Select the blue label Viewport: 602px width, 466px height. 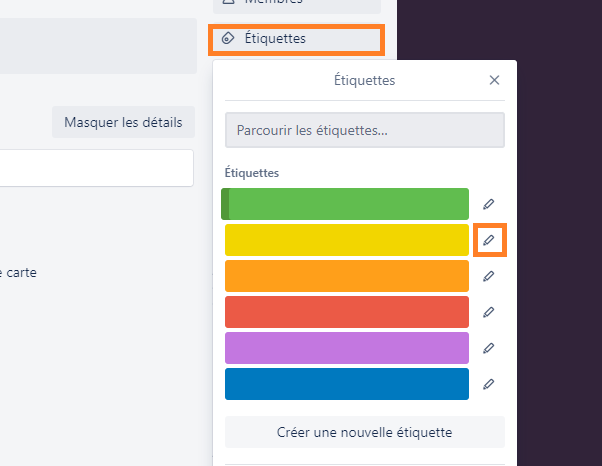347,384
